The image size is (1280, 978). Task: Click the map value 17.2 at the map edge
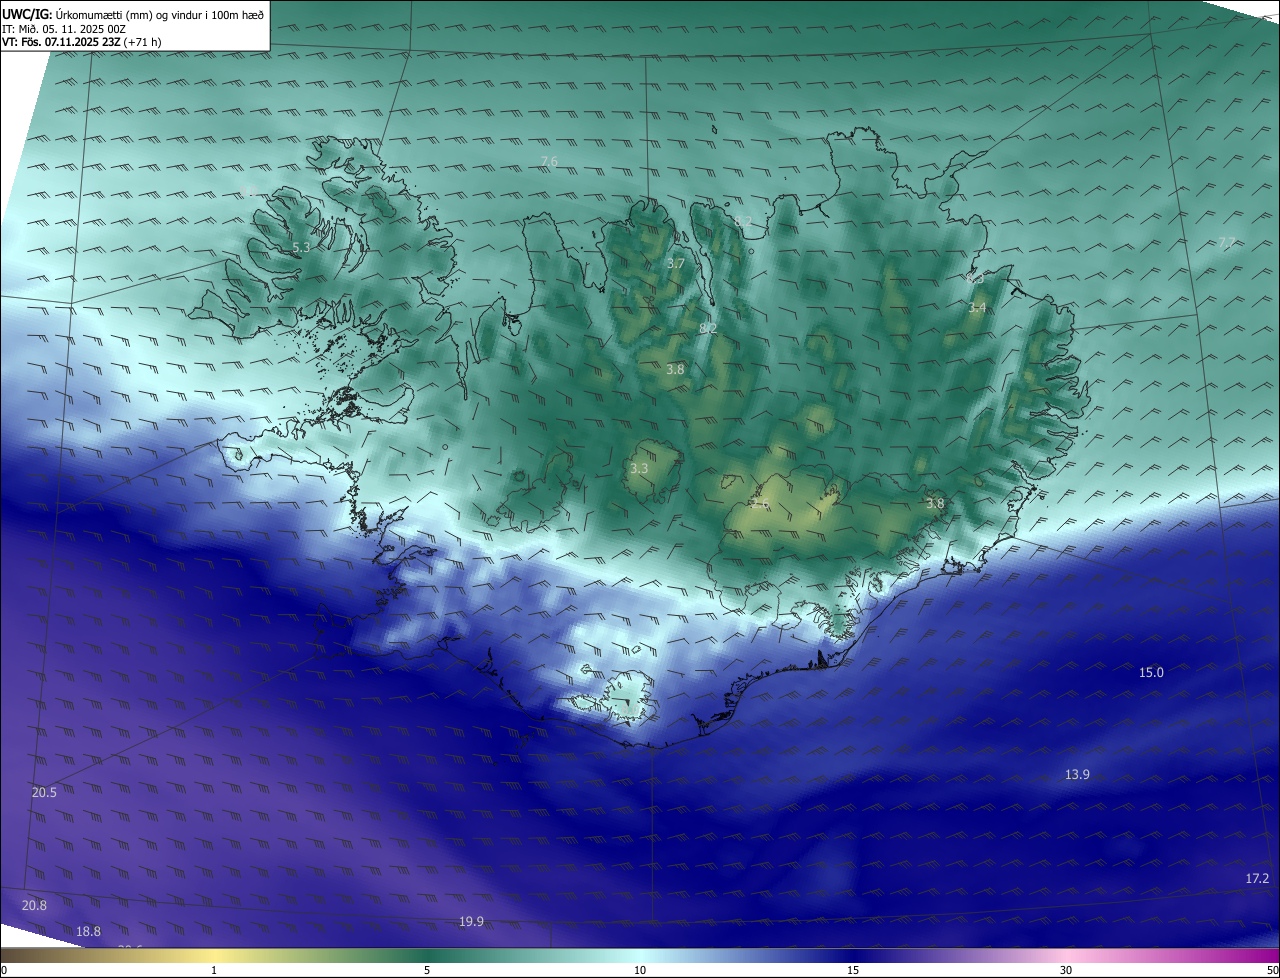point(1257,879)
